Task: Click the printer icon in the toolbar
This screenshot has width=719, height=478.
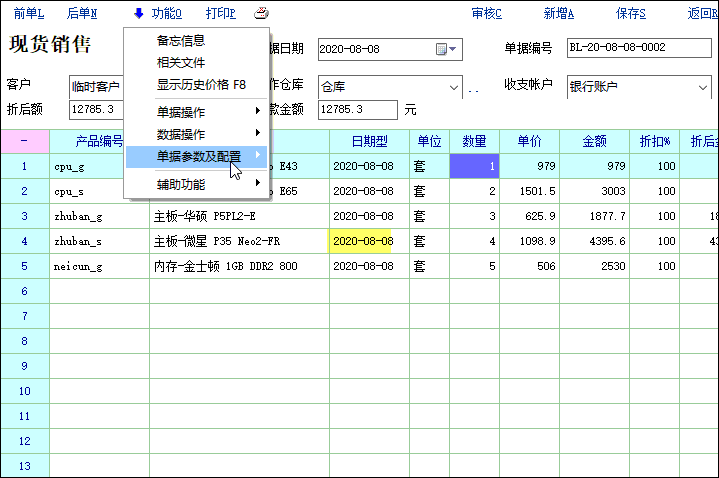Action: pos(261,14)
